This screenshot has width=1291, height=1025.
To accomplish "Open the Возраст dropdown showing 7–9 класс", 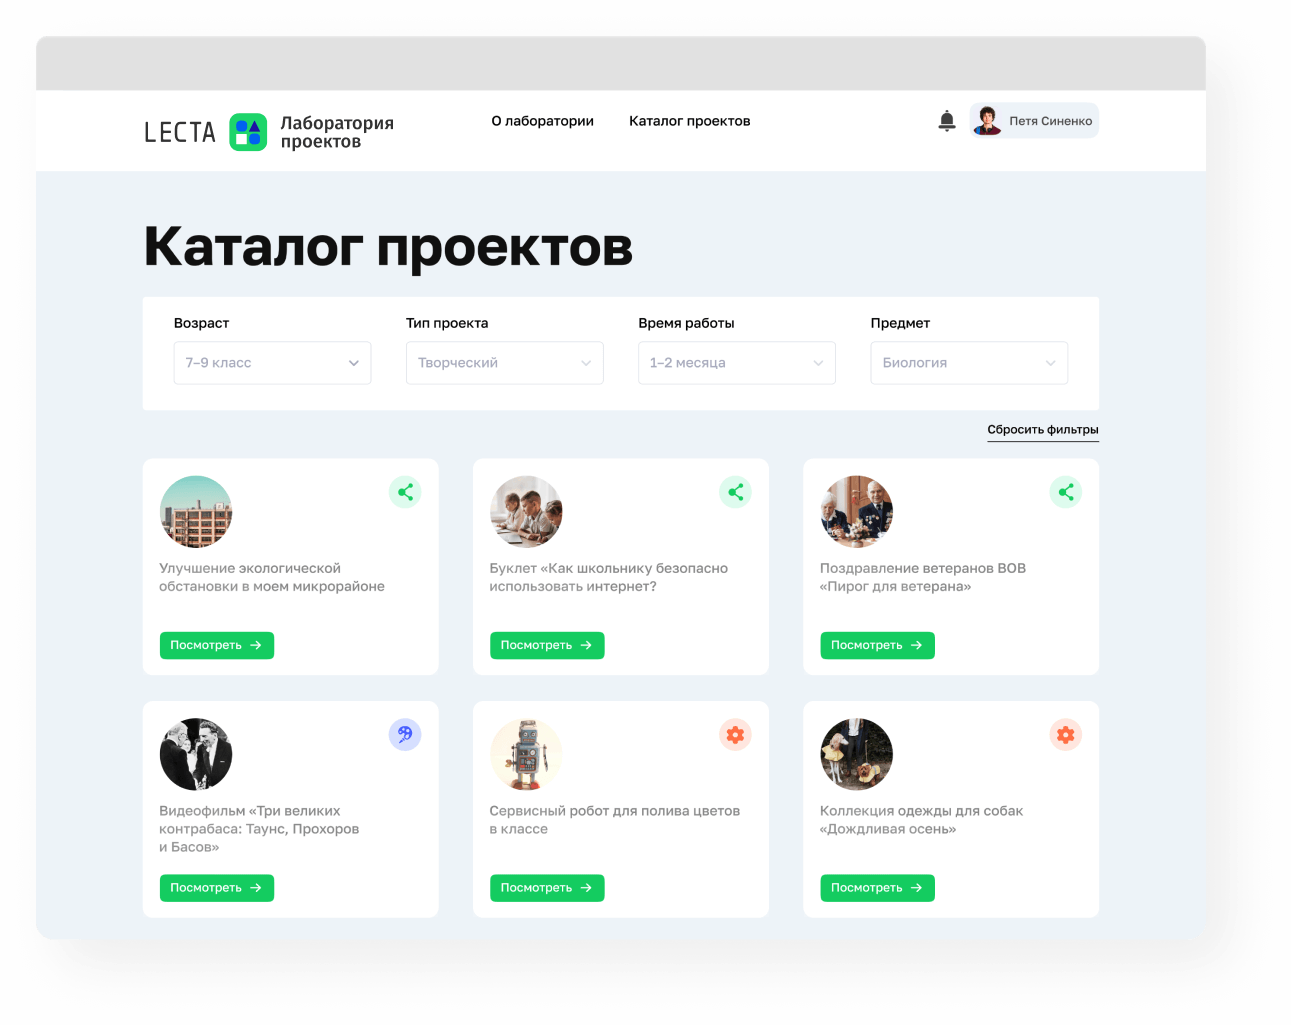I will (x=272, y=363).
